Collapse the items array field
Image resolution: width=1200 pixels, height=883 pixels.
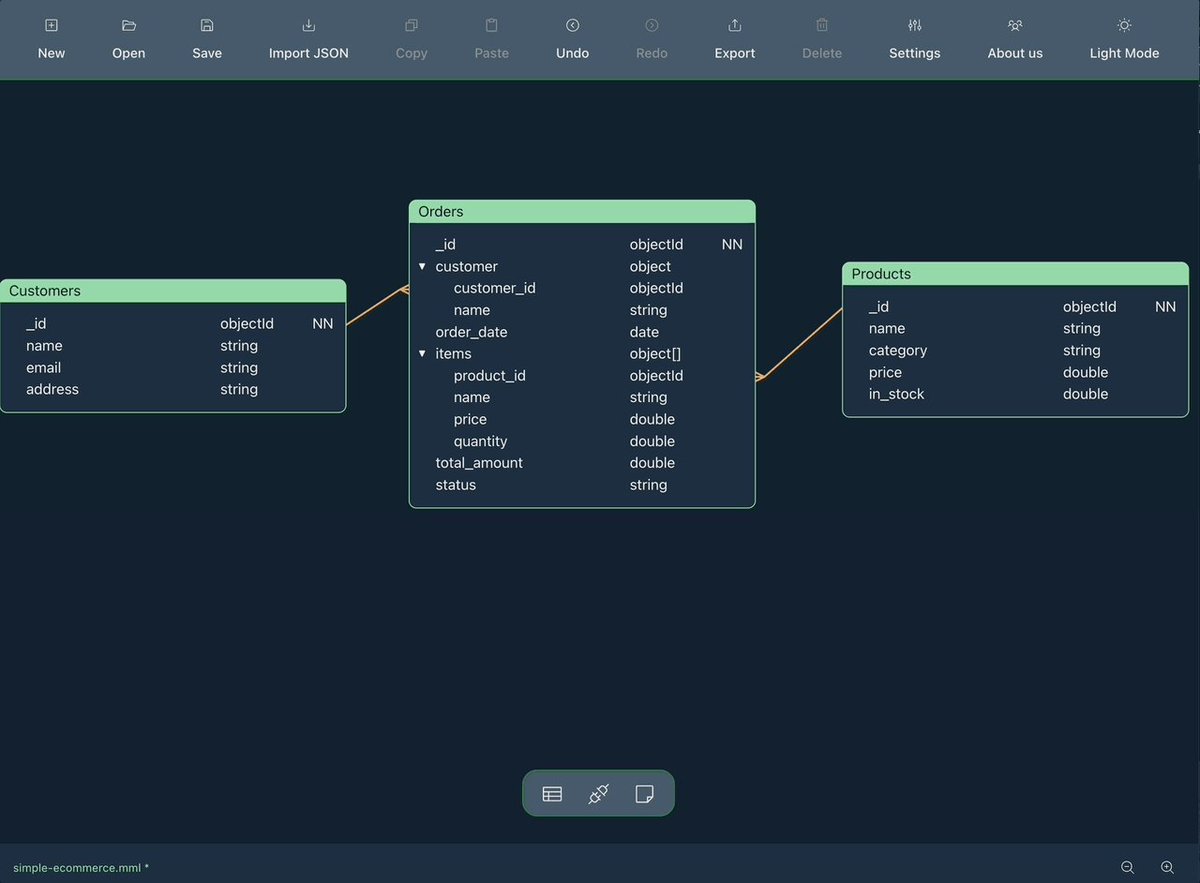click(x=422, y=354)
